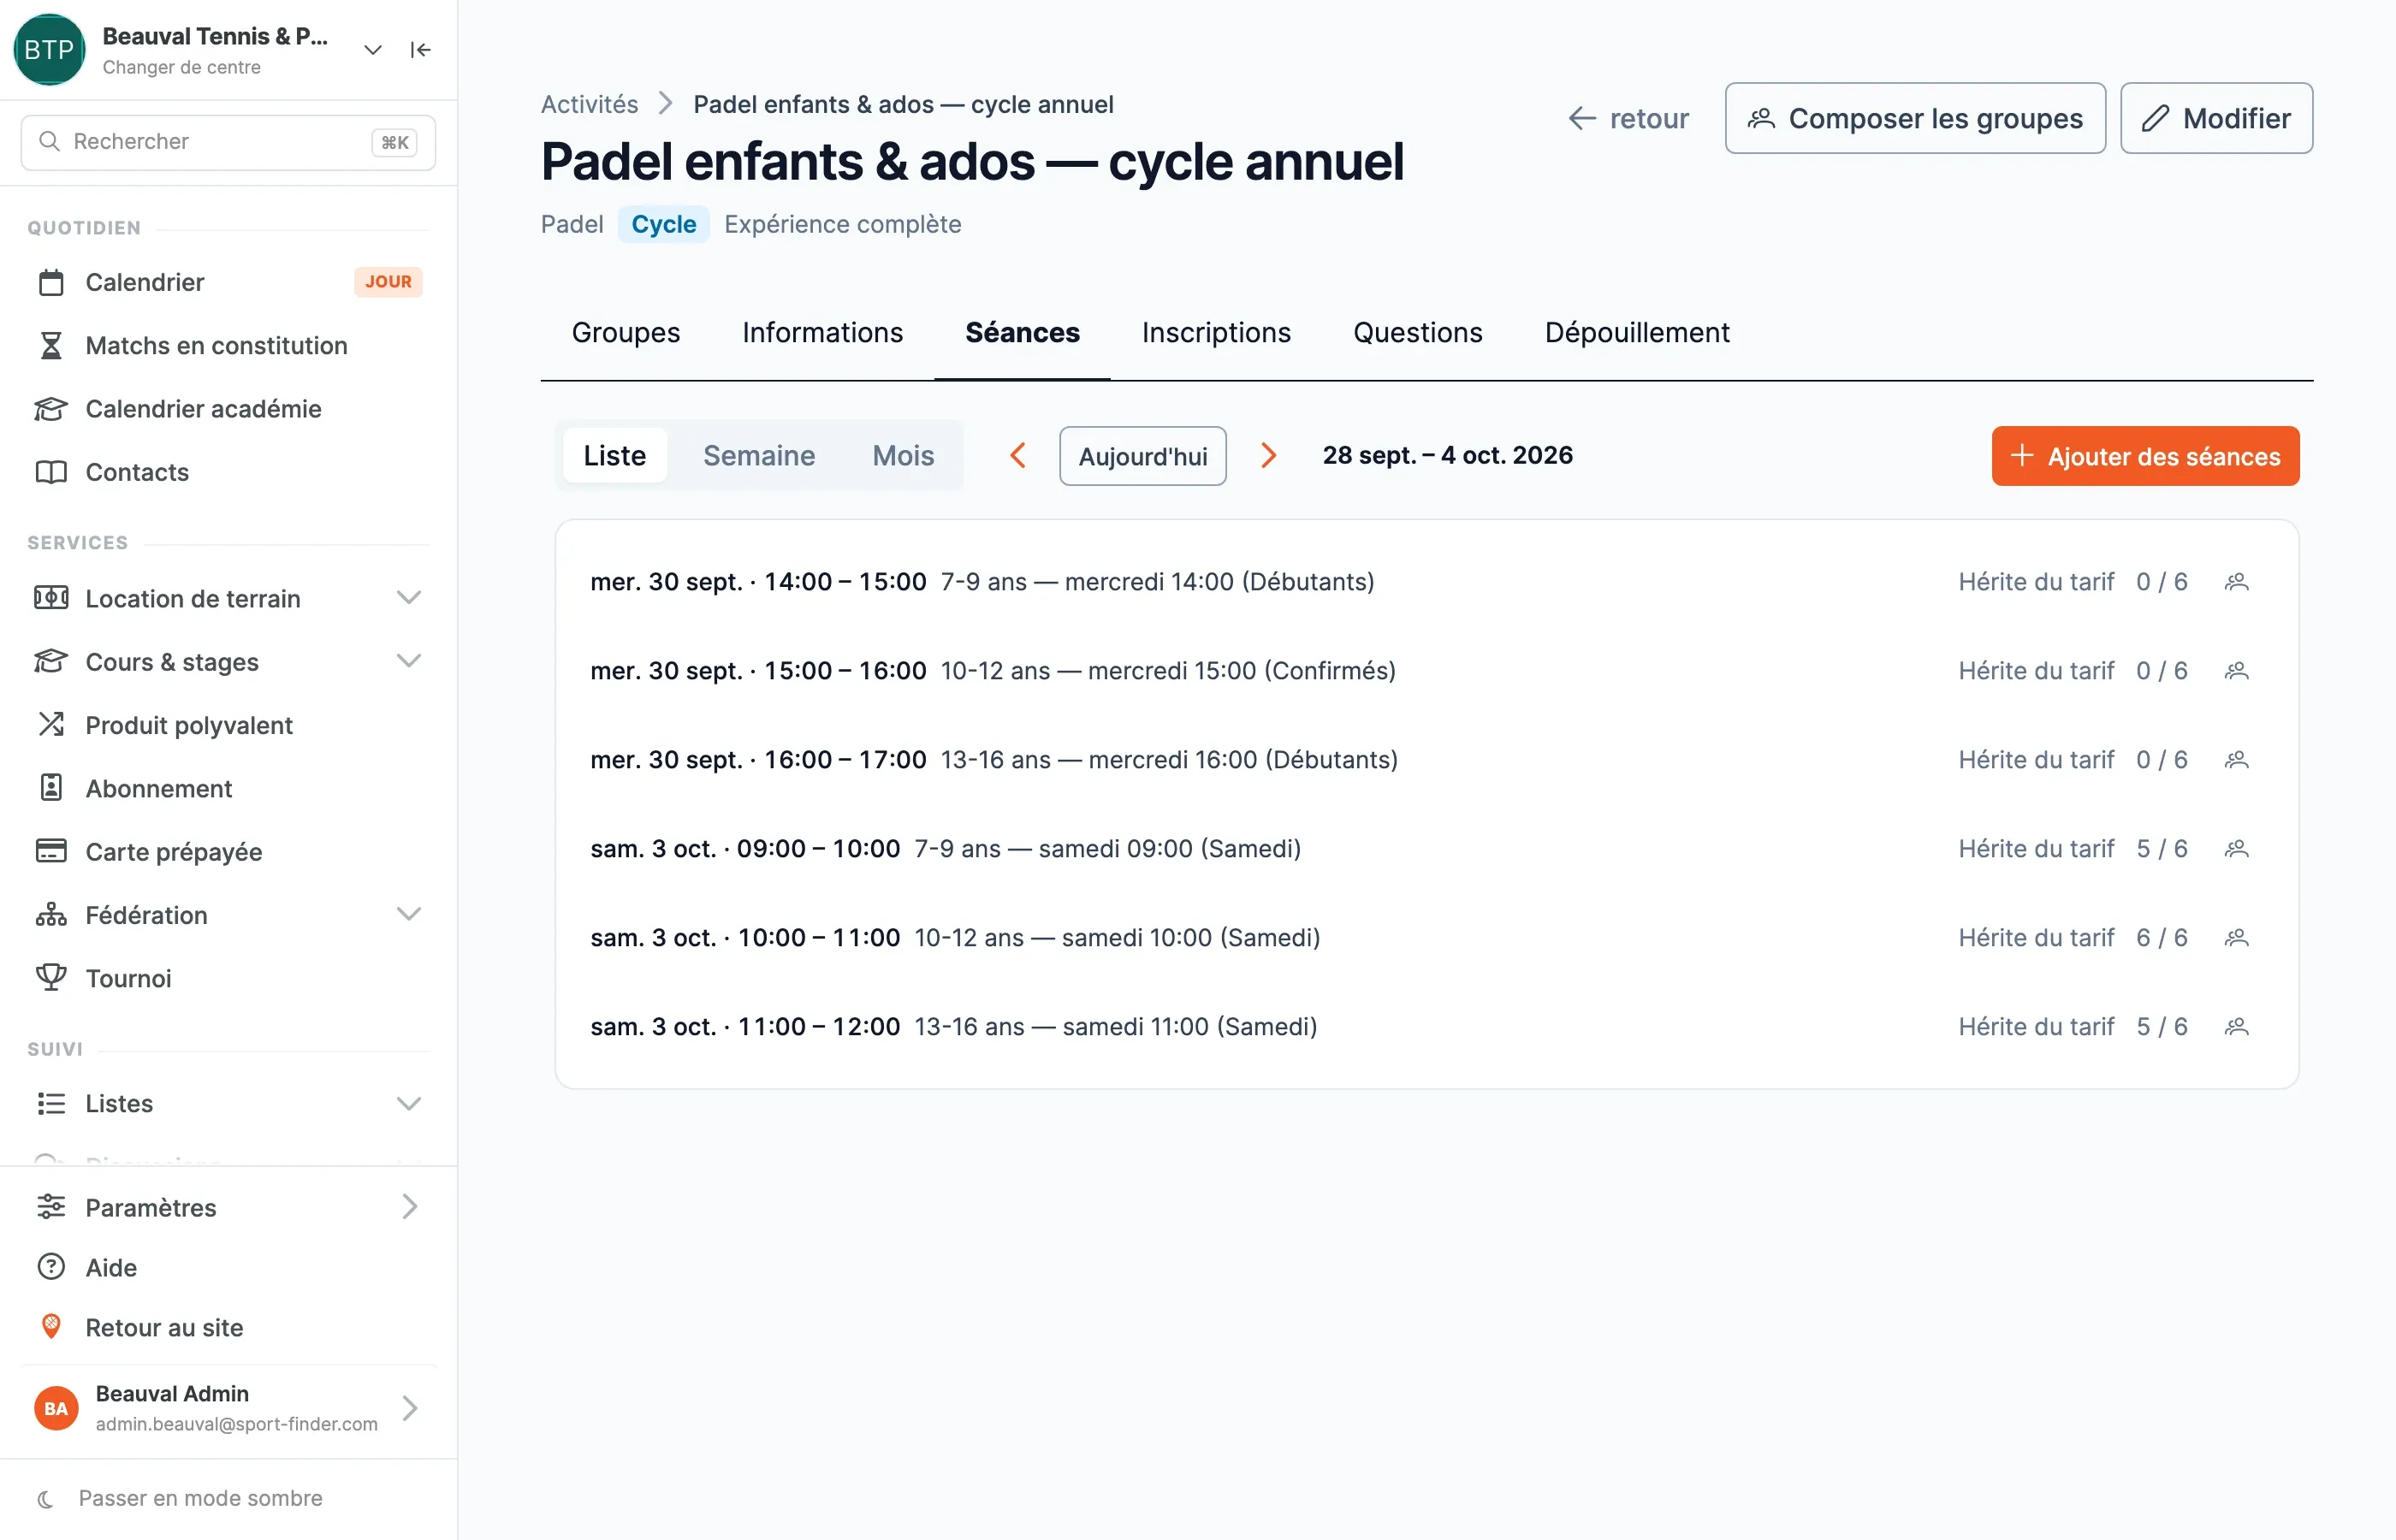Viewport: 2396px width, 1540px height.
Task: Open the Contacts book icon item
Action: [228, 472]
